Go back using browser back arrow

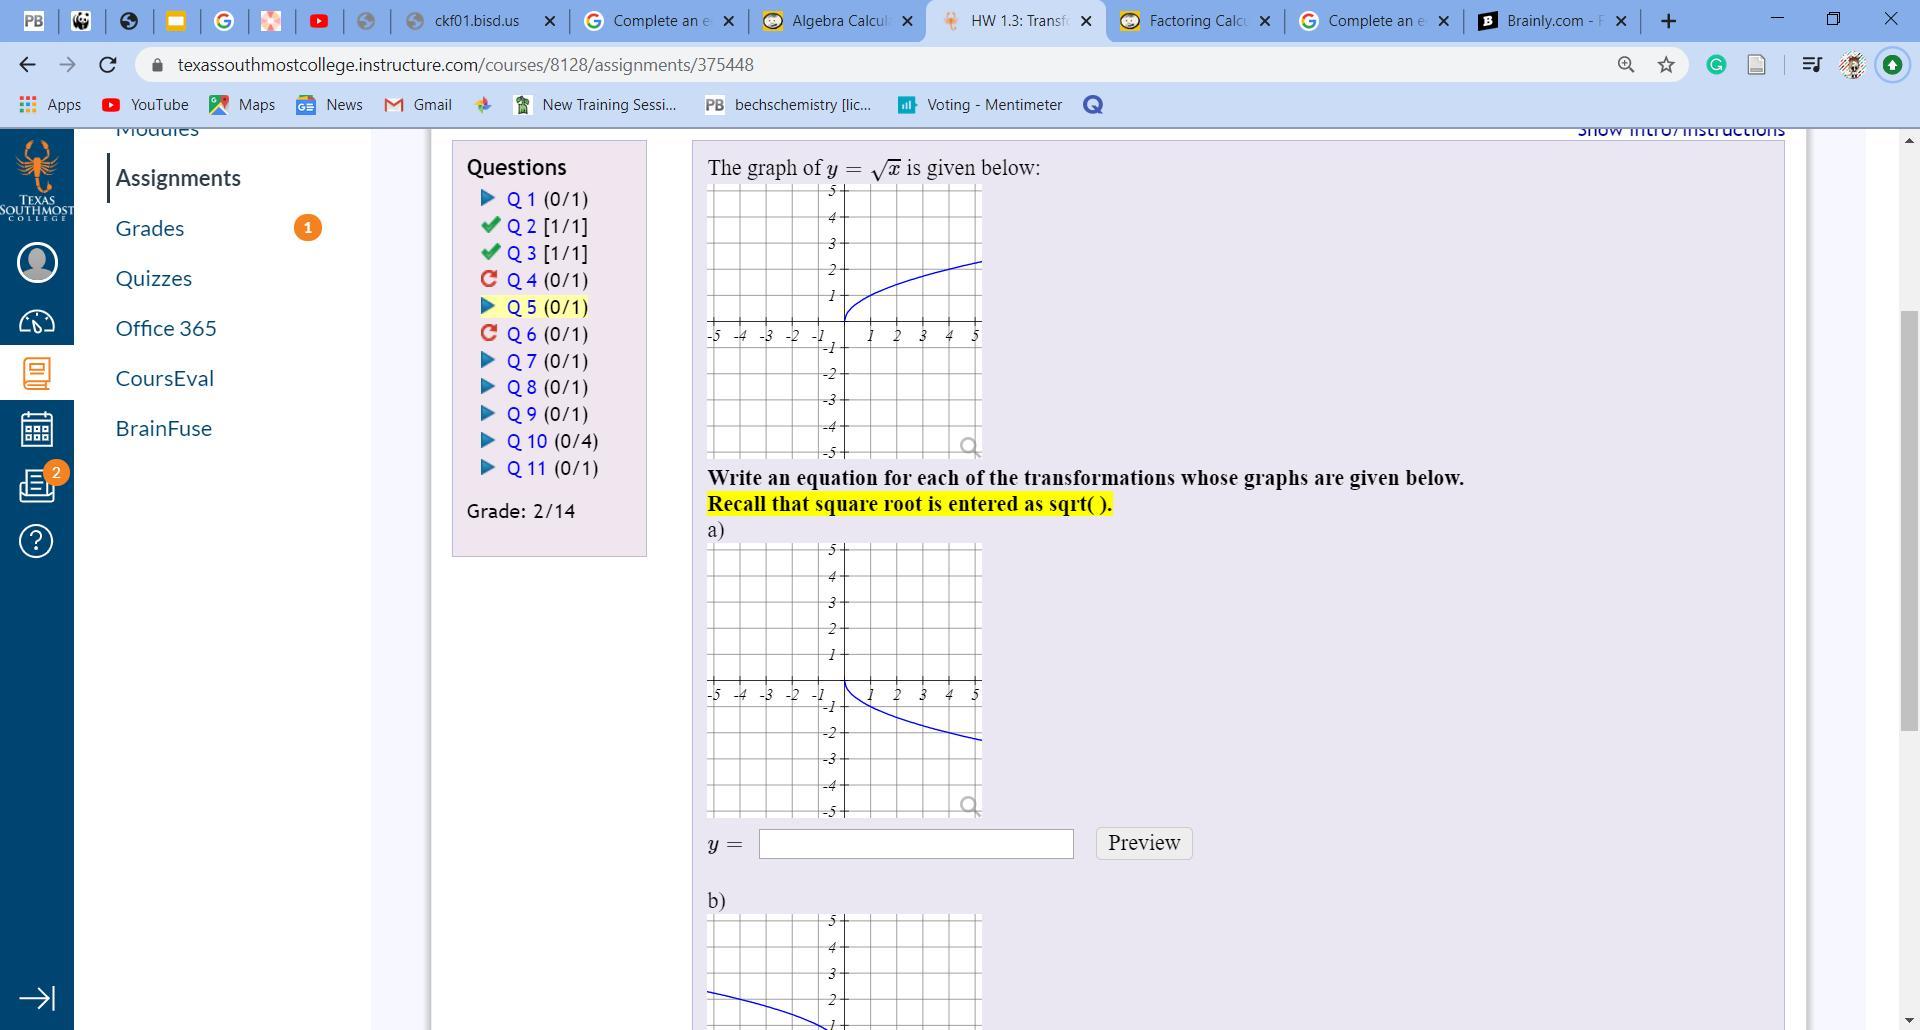27,65
